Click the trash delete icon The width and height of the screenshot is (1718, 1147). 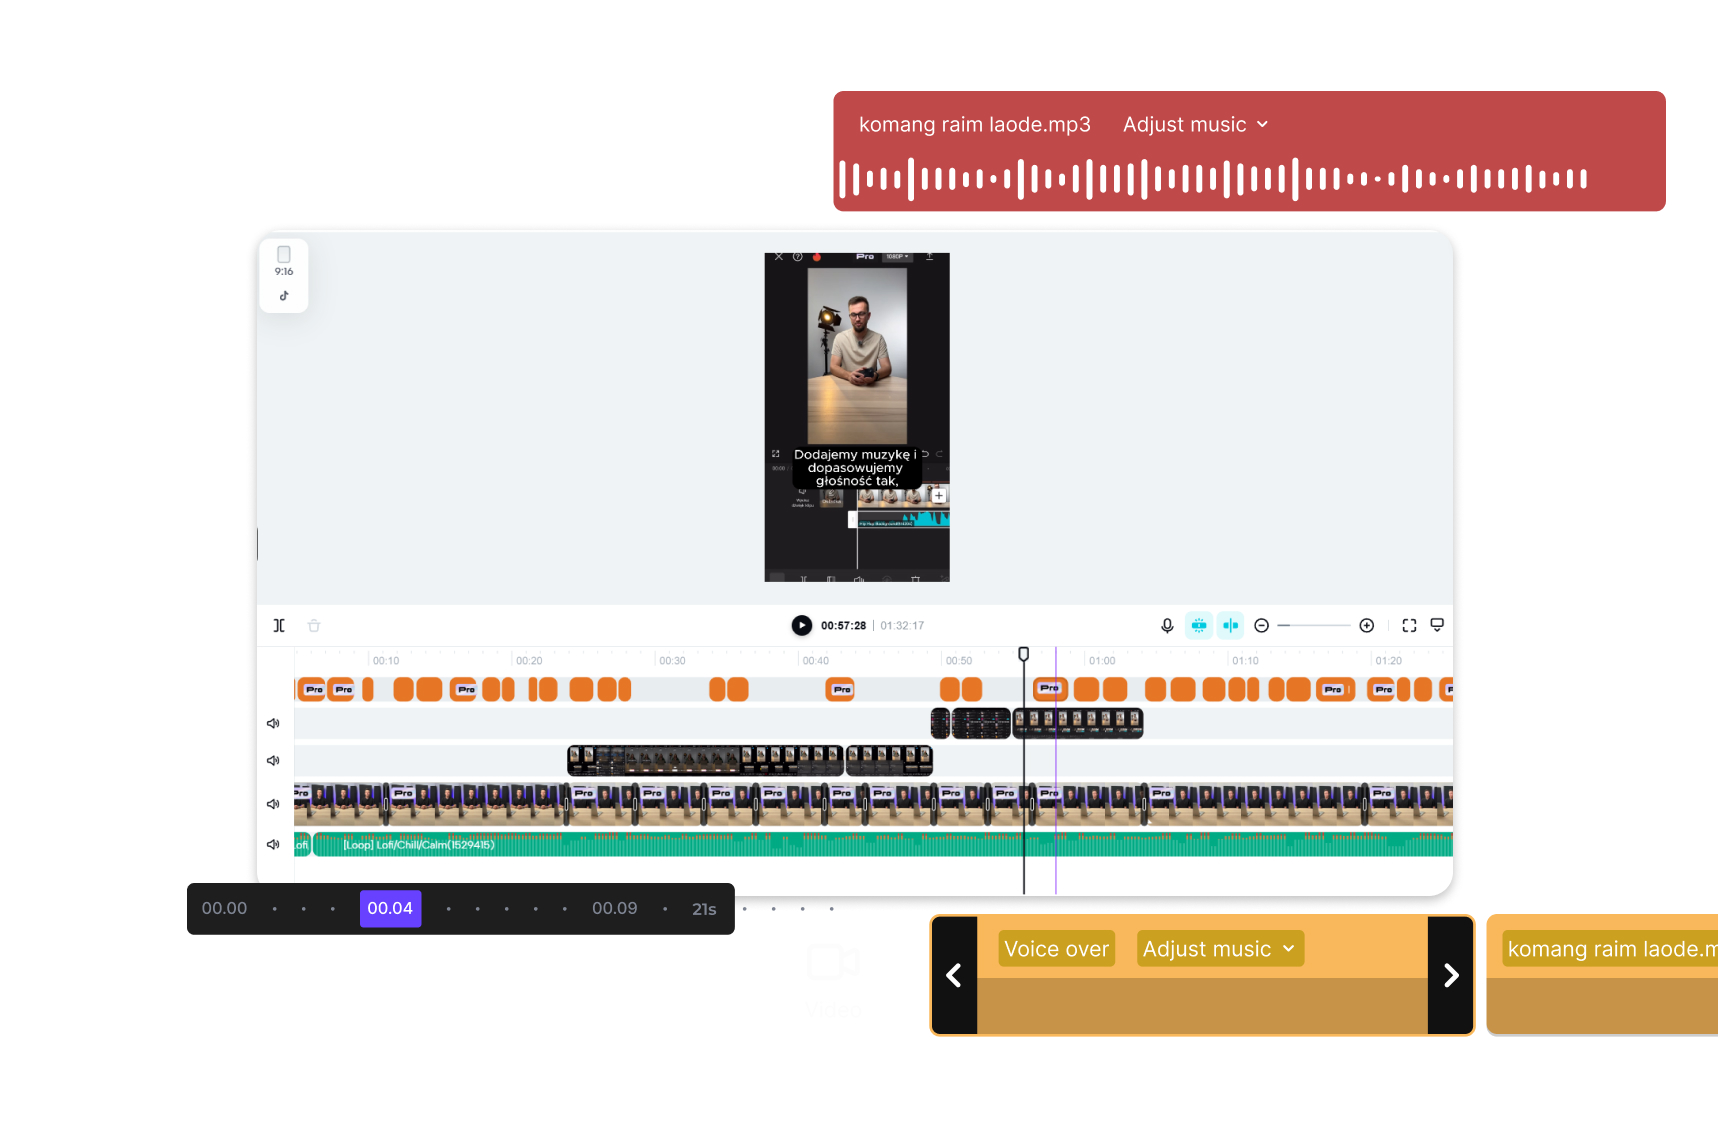[x=314, y=626]
